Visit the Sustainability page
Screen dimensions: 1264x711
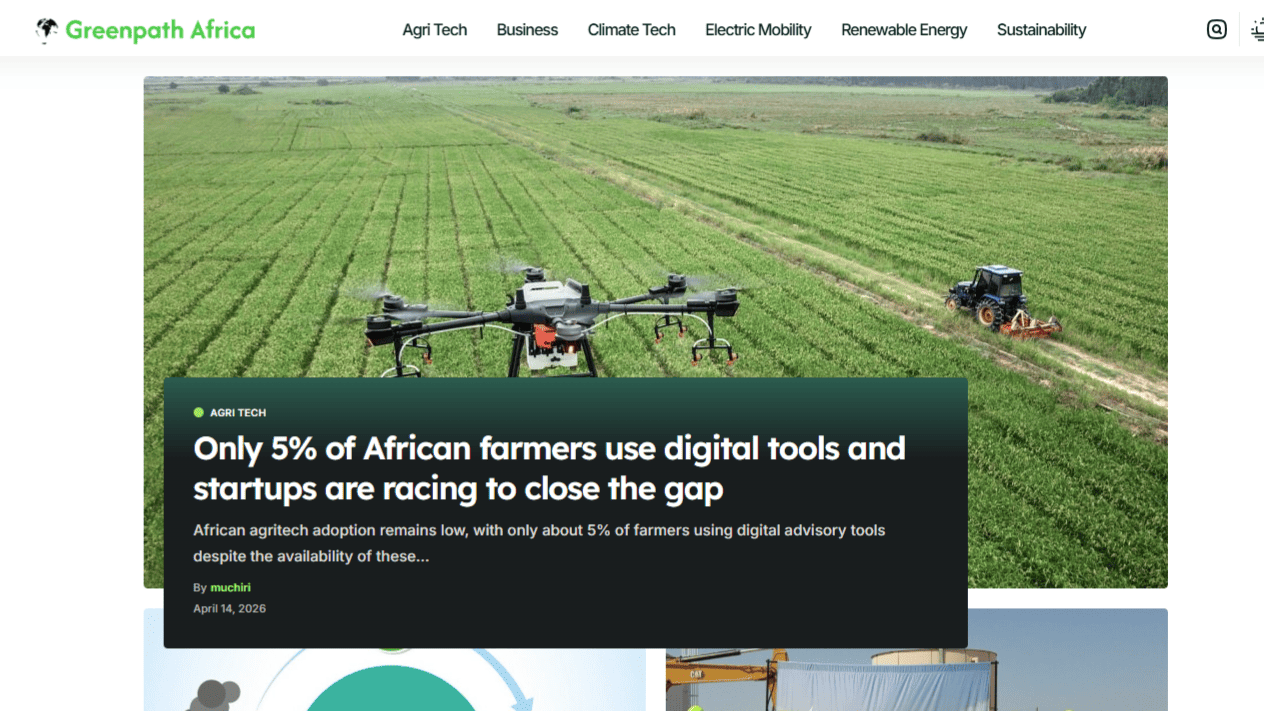(1041, 29)
